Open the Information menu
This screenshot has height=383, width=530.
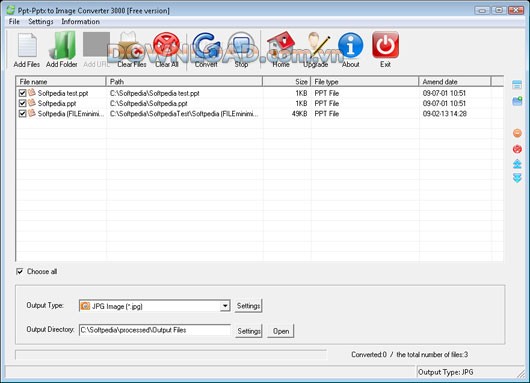pyautogui.click(x=80, y=22)
